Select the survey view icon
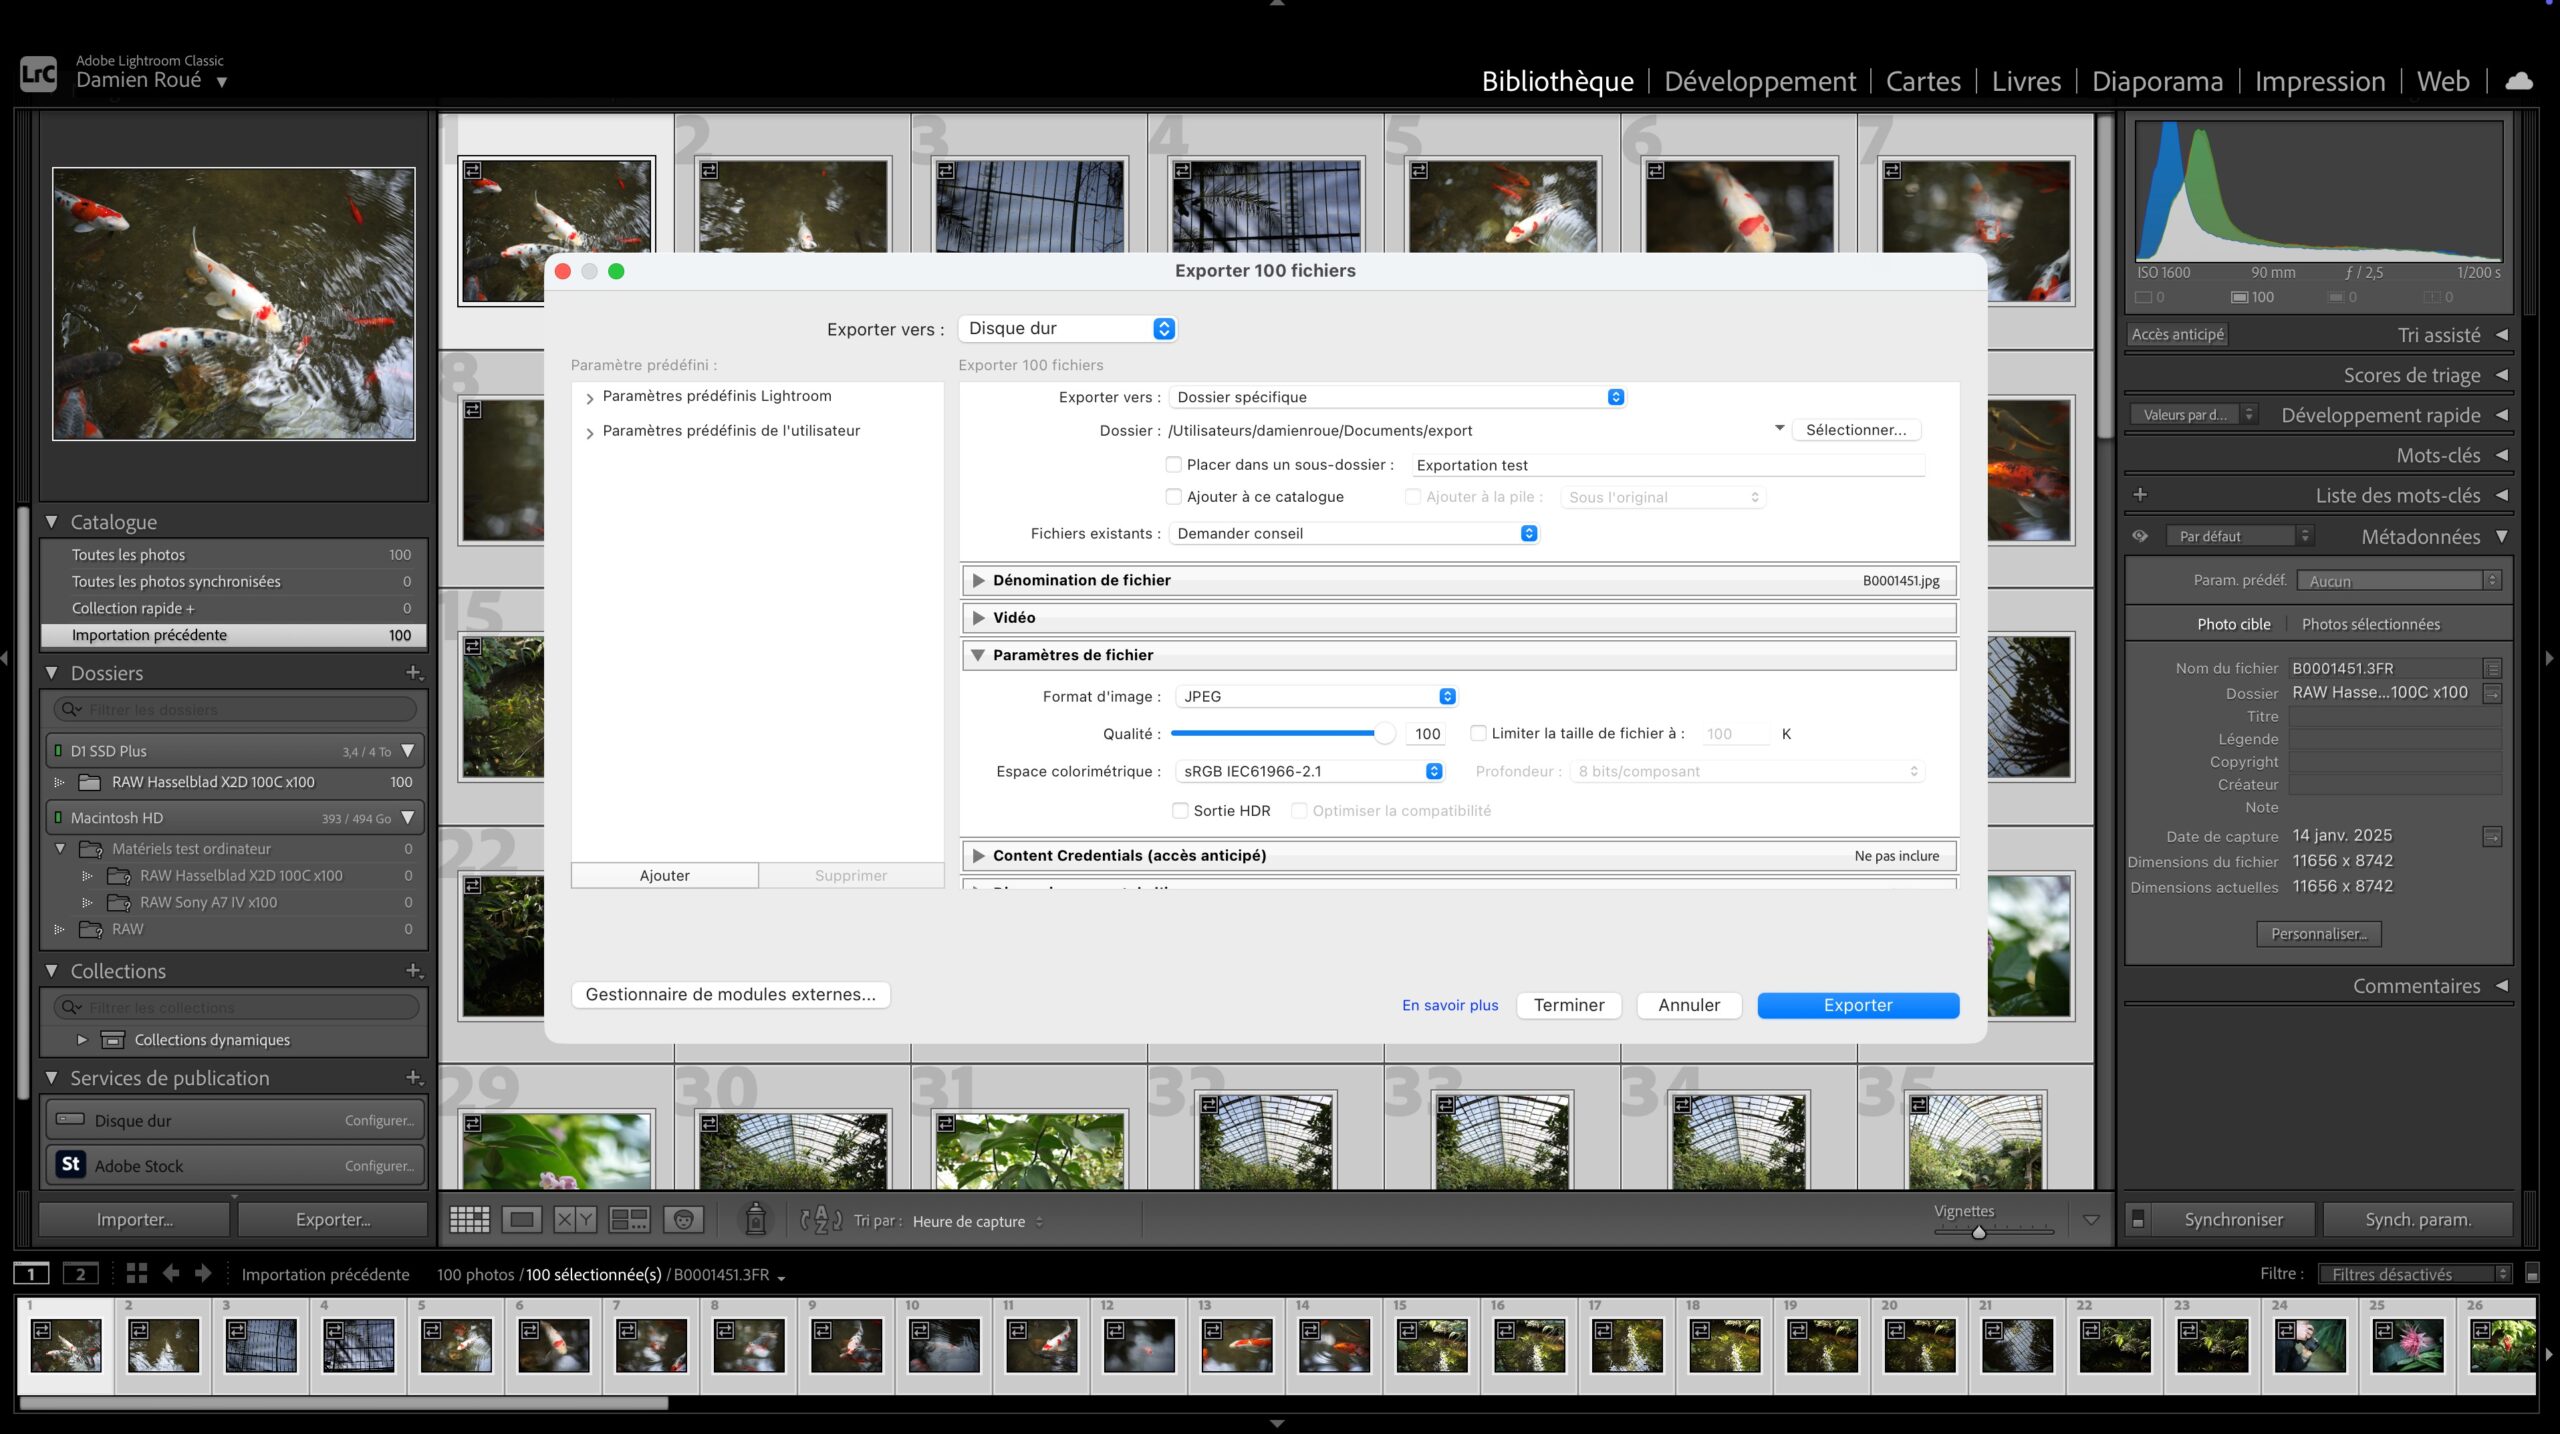 (x=629, y=1219)
